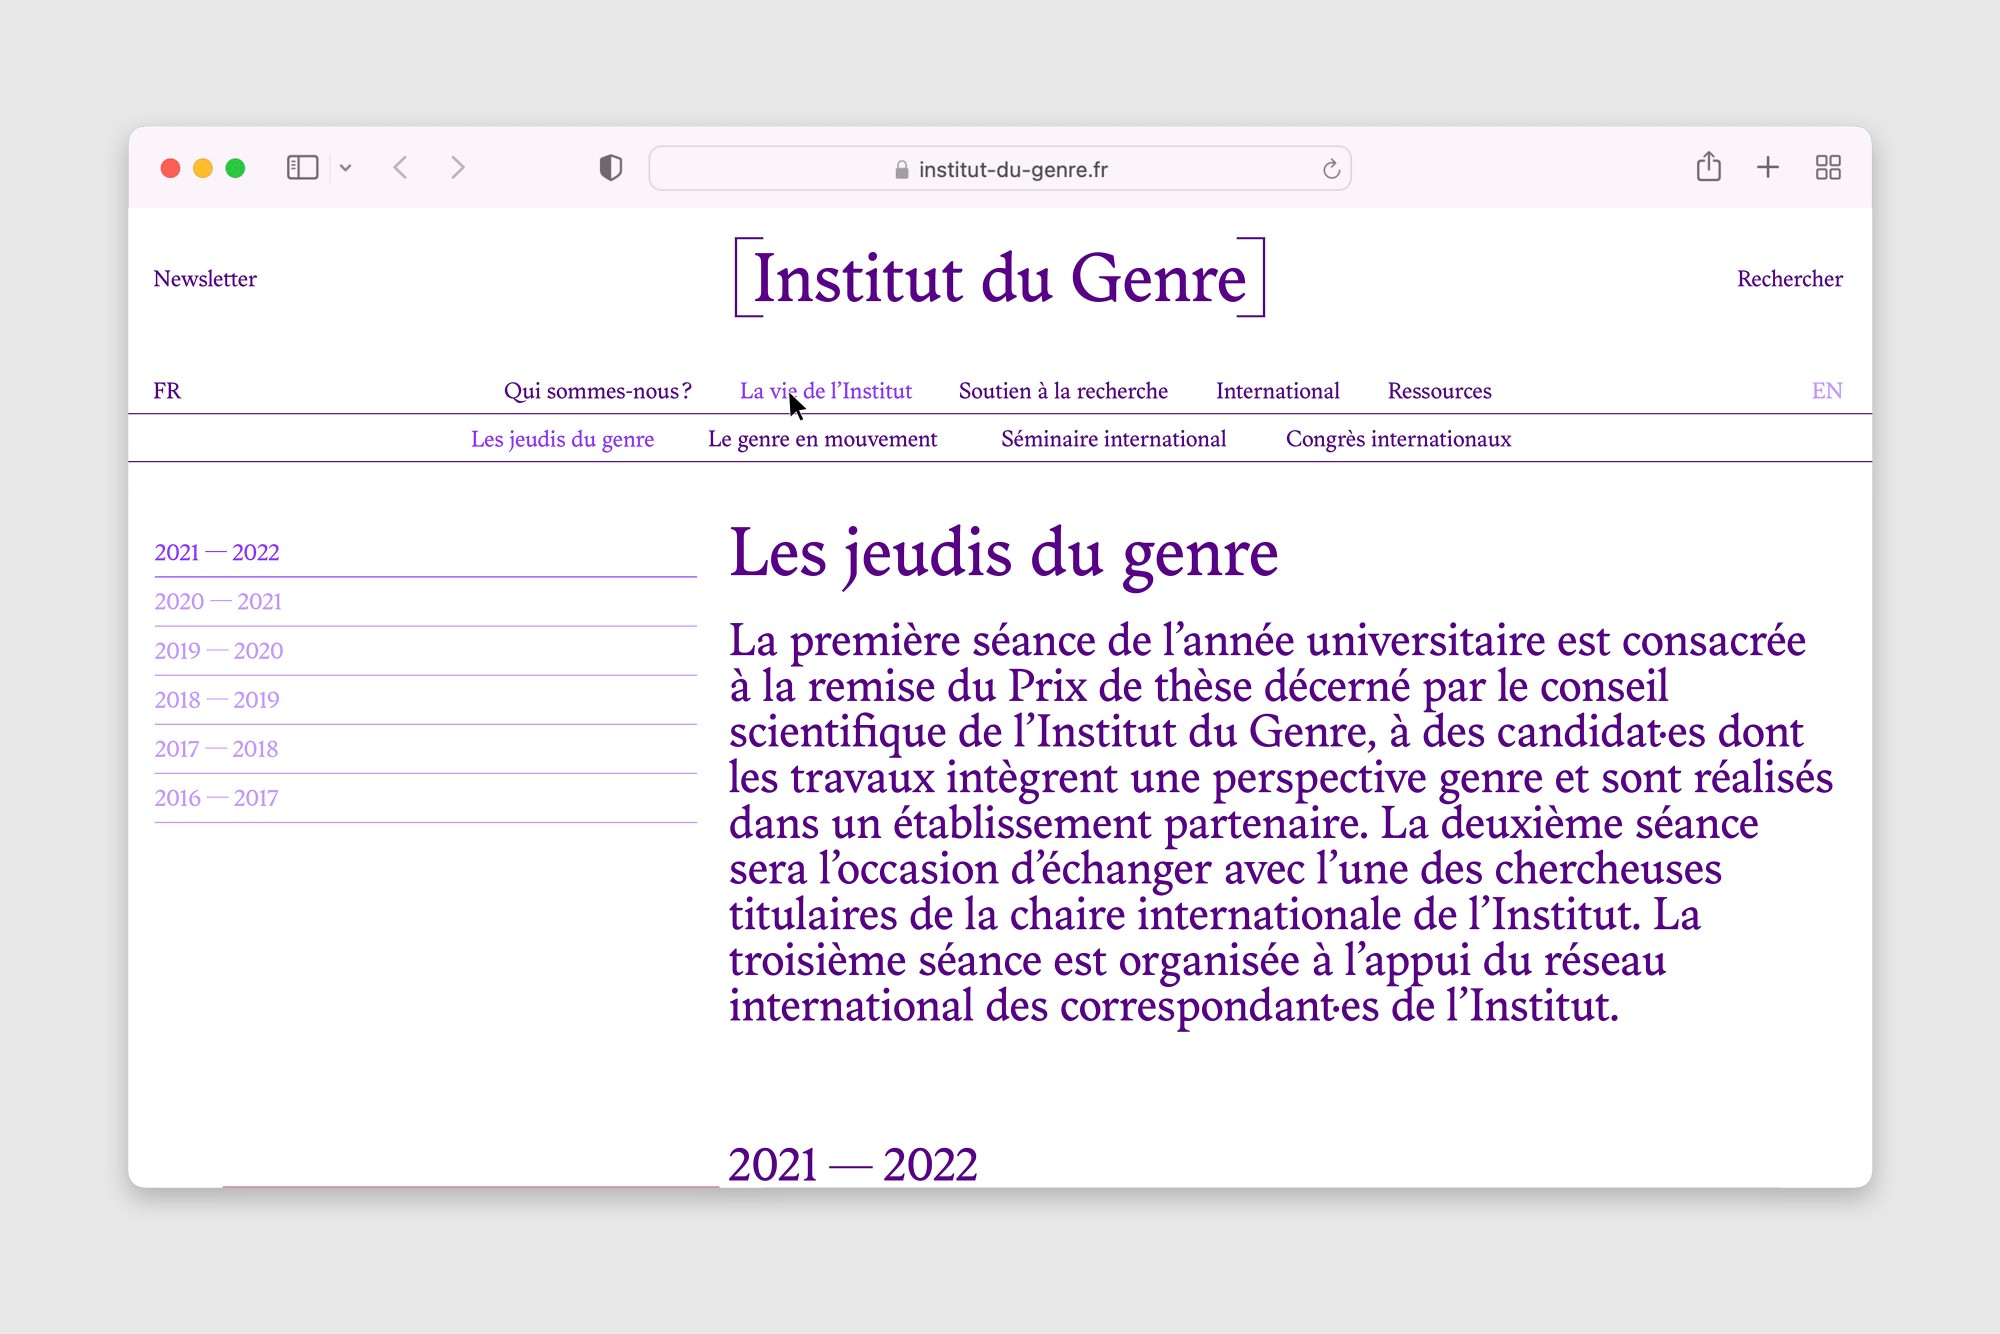The width and height of the screenshot is (2000, 1334).
Task: Open the Qui sommes-nous ? menu
Action: [x=597, y=391]
